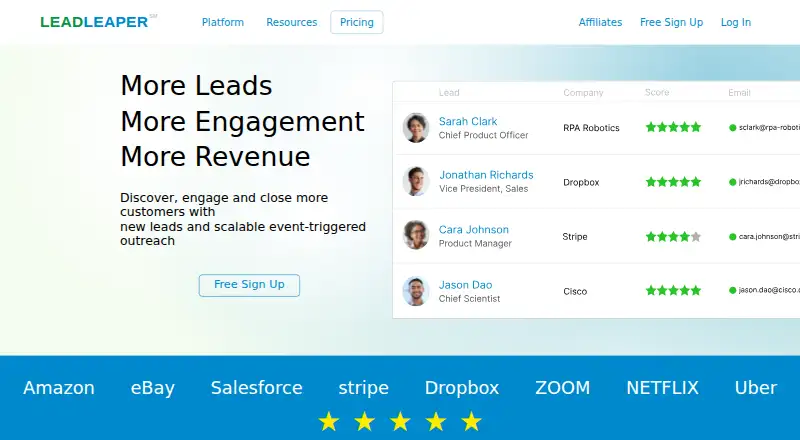This screenshot has height=440, width=800.
Task: Click Sarah Clark's five-star score
Action: tap(673, 127)
